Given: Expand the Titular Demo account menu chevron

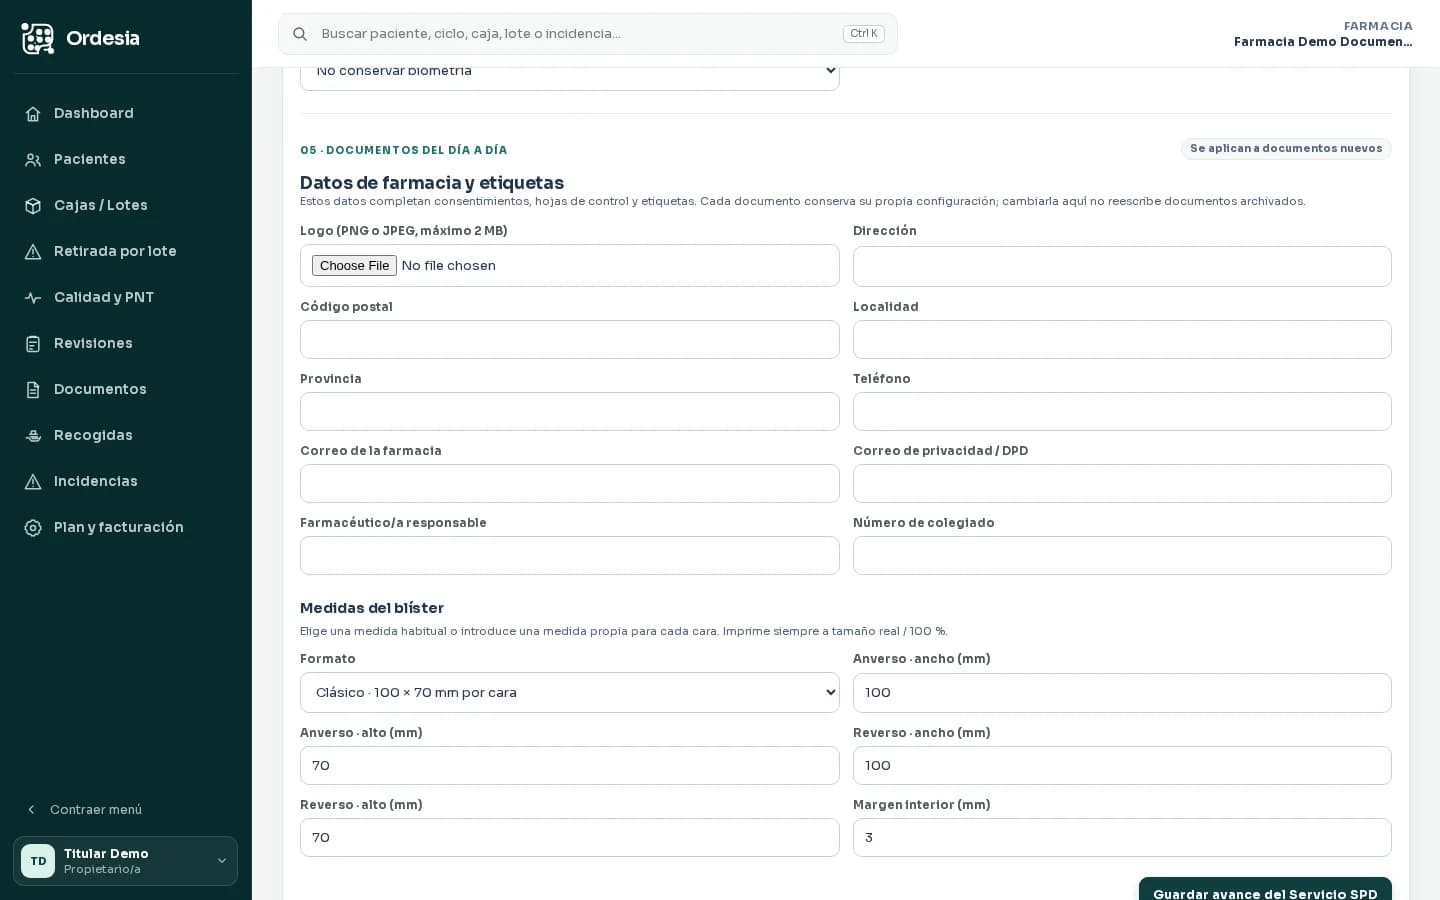Looking at the screenshot, I should click(x=222, y=861).
